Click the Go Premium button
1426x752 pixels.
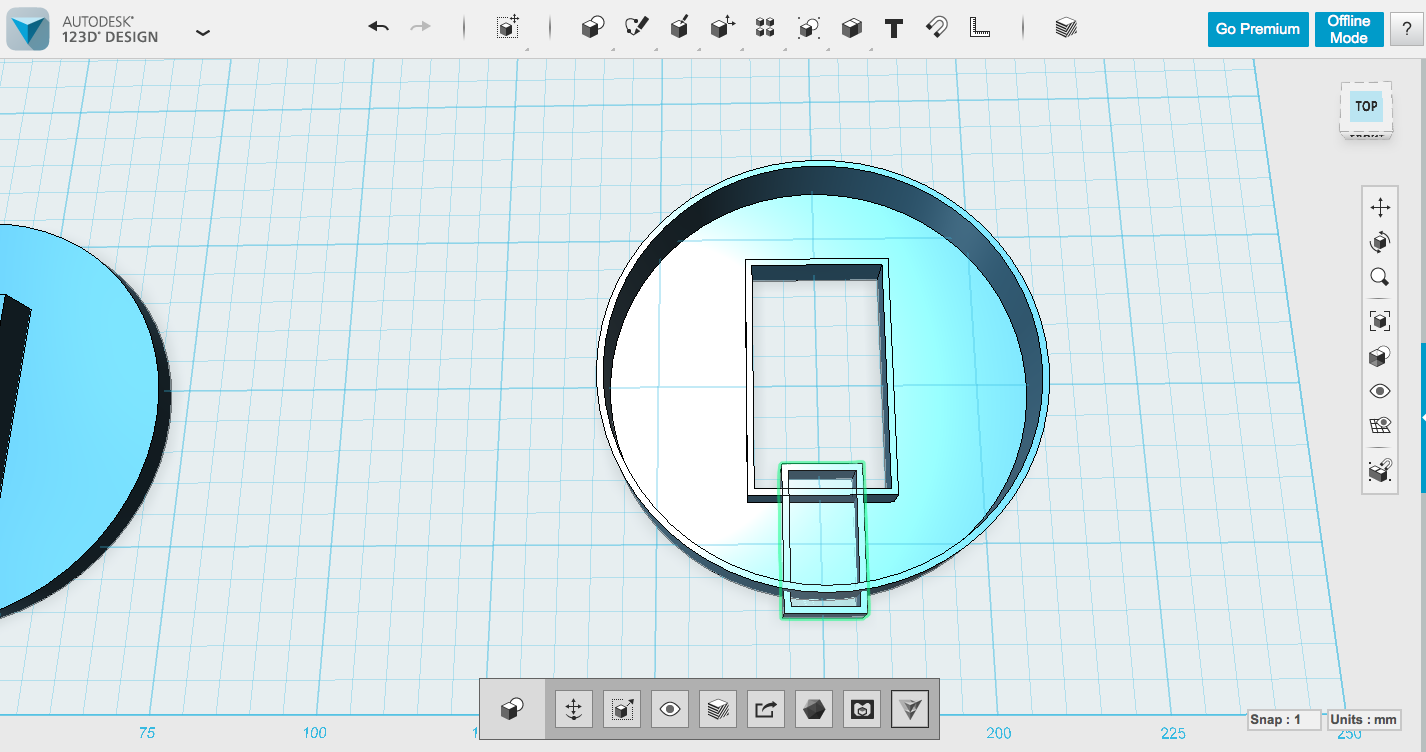tap(1257, 29)
